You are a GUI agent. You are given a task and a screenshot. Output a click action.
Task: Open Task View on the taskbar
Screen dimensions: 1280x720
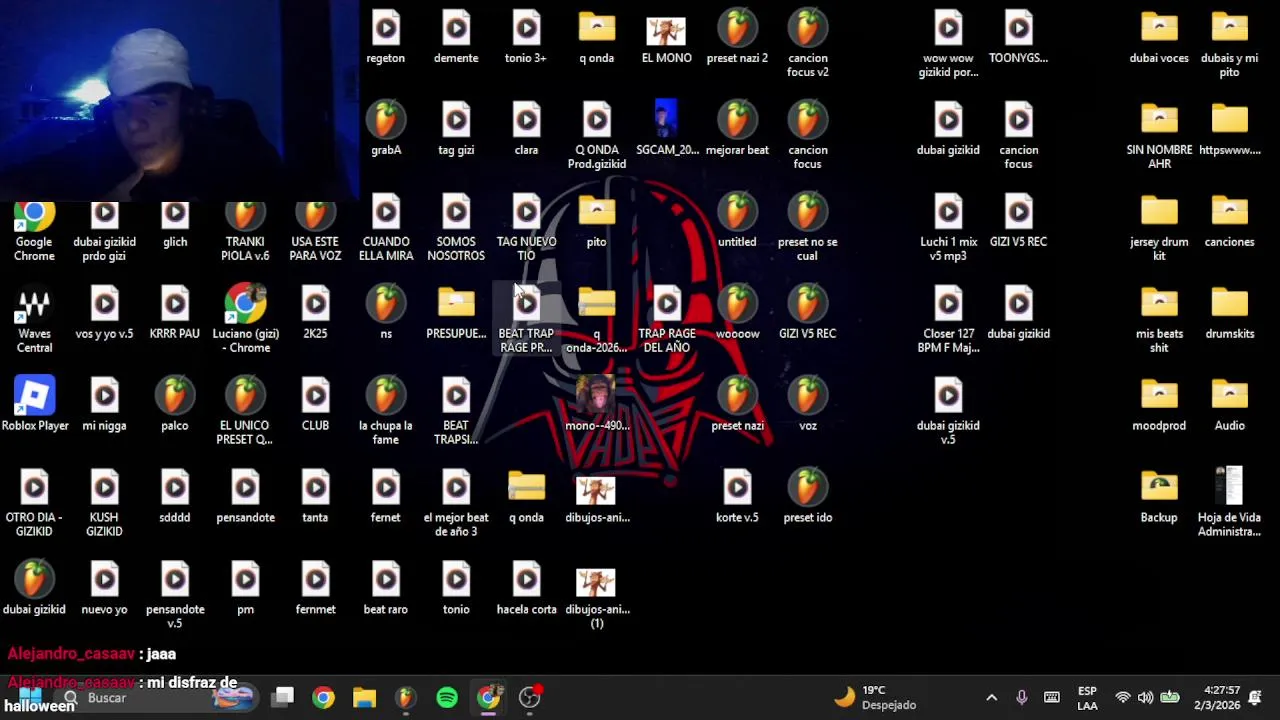[284, 698]
